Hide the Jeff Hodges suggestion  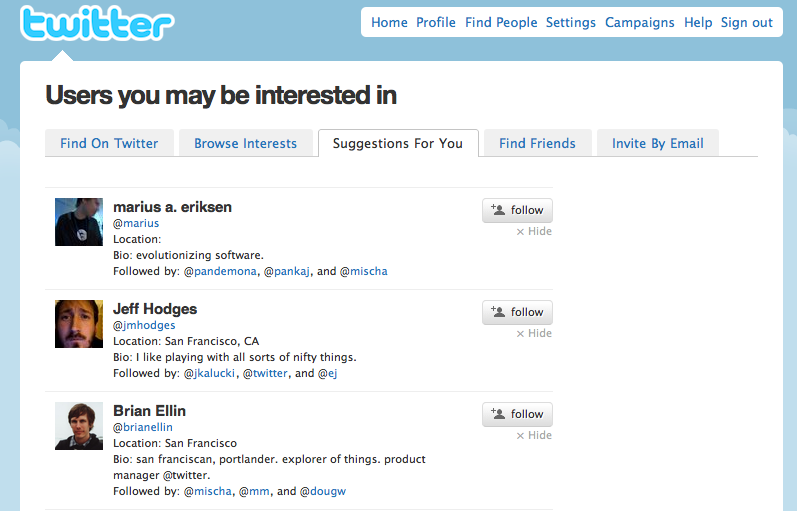tap(534, 334)
